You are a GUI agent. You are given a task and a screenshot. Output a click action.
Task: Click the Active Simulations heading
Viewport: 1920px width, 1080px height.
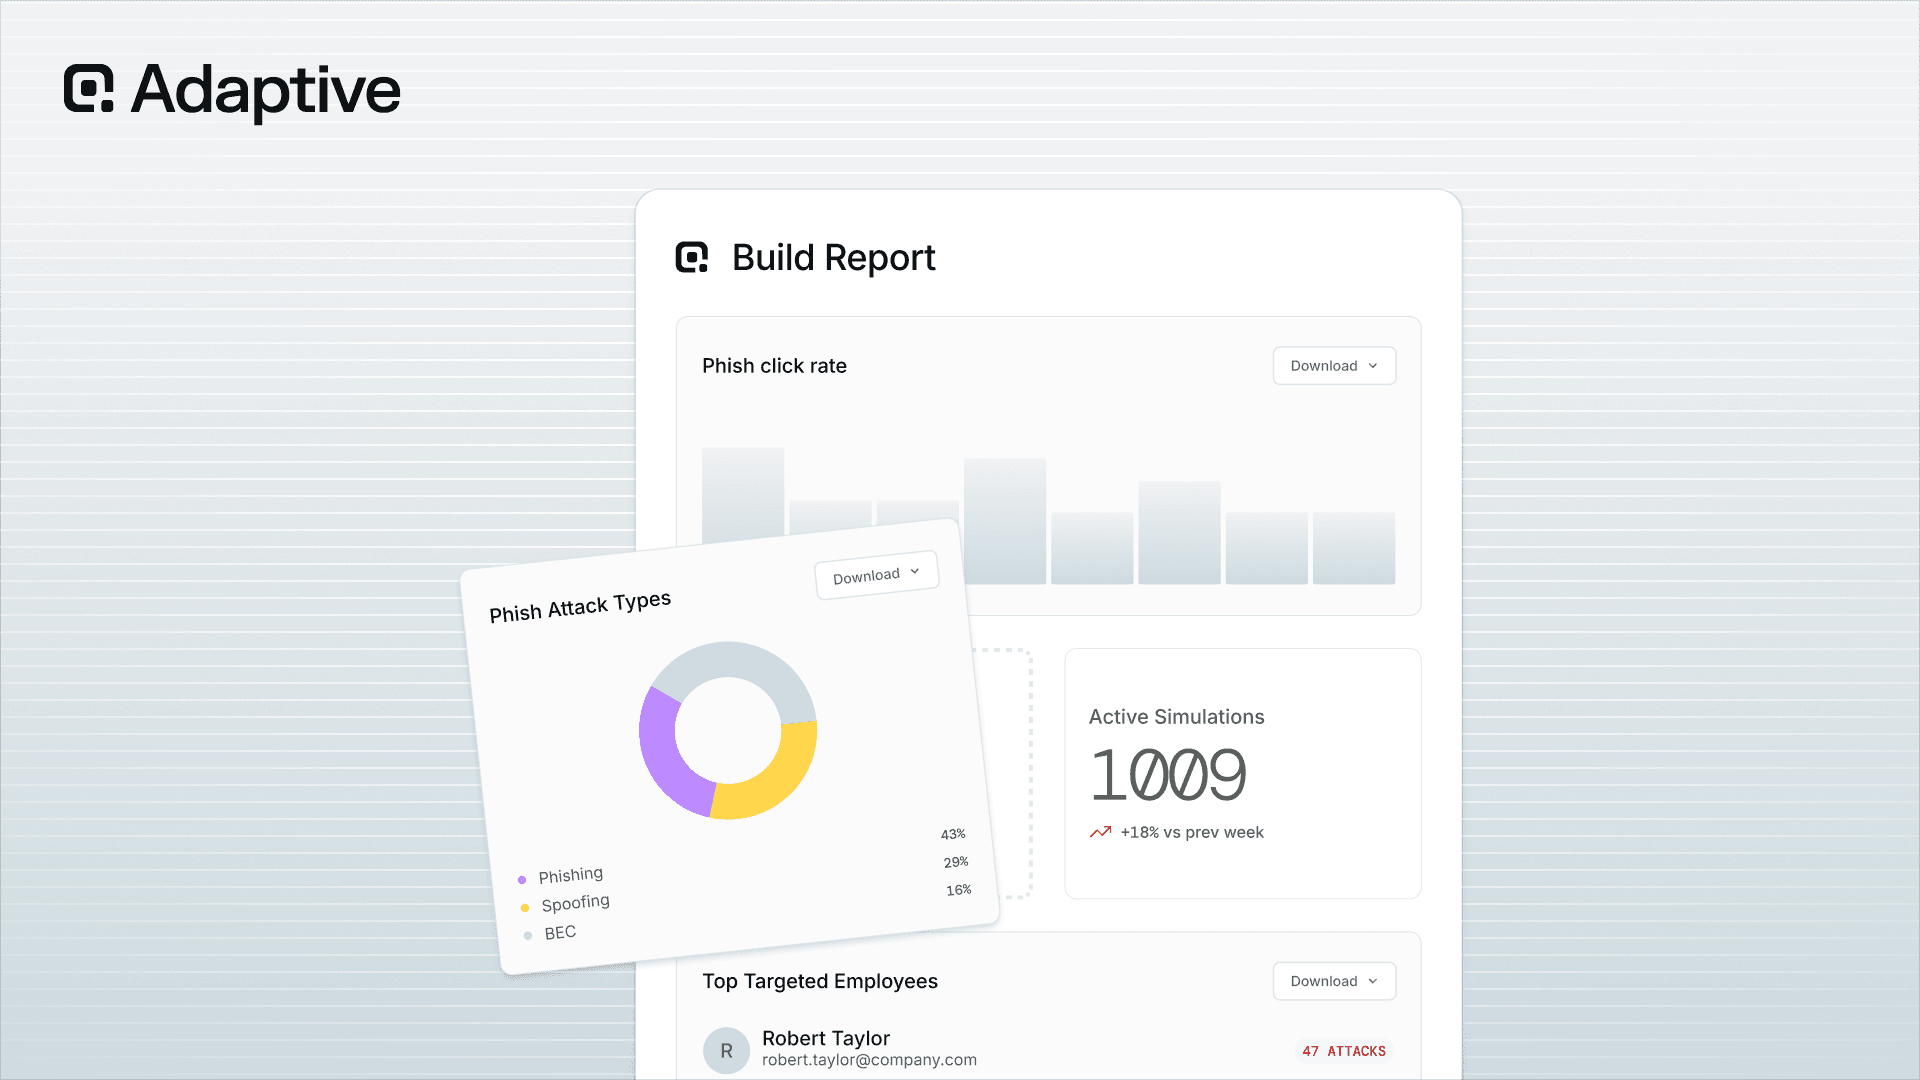pos(1176,717)
